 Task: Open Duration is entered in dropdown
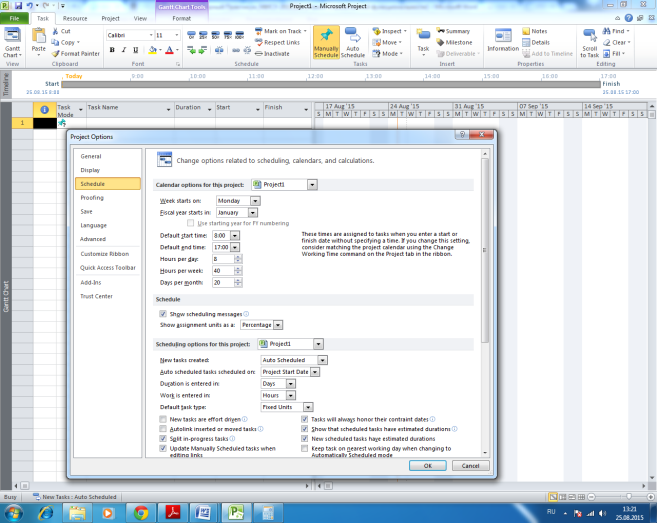(291, 383)
